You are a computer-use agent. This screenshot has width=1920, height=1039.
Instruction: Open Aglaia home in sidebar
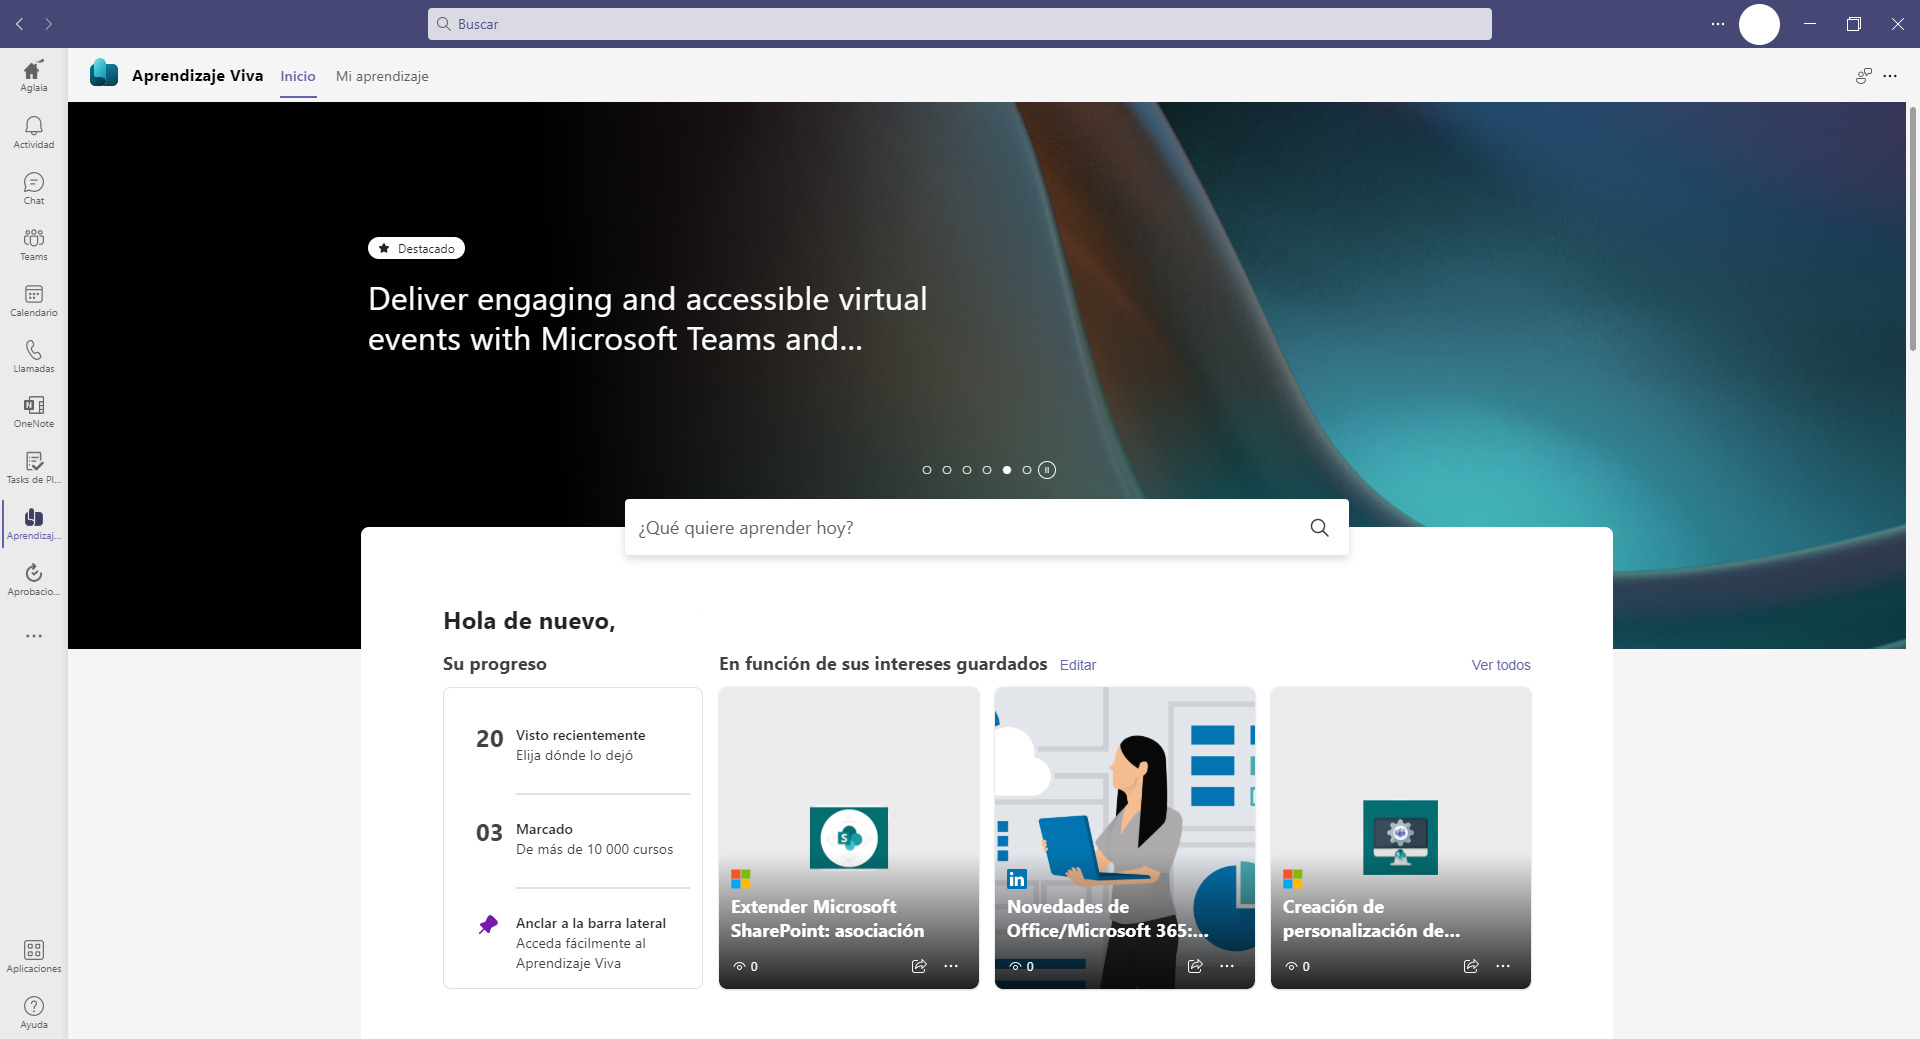click(33, 76)
